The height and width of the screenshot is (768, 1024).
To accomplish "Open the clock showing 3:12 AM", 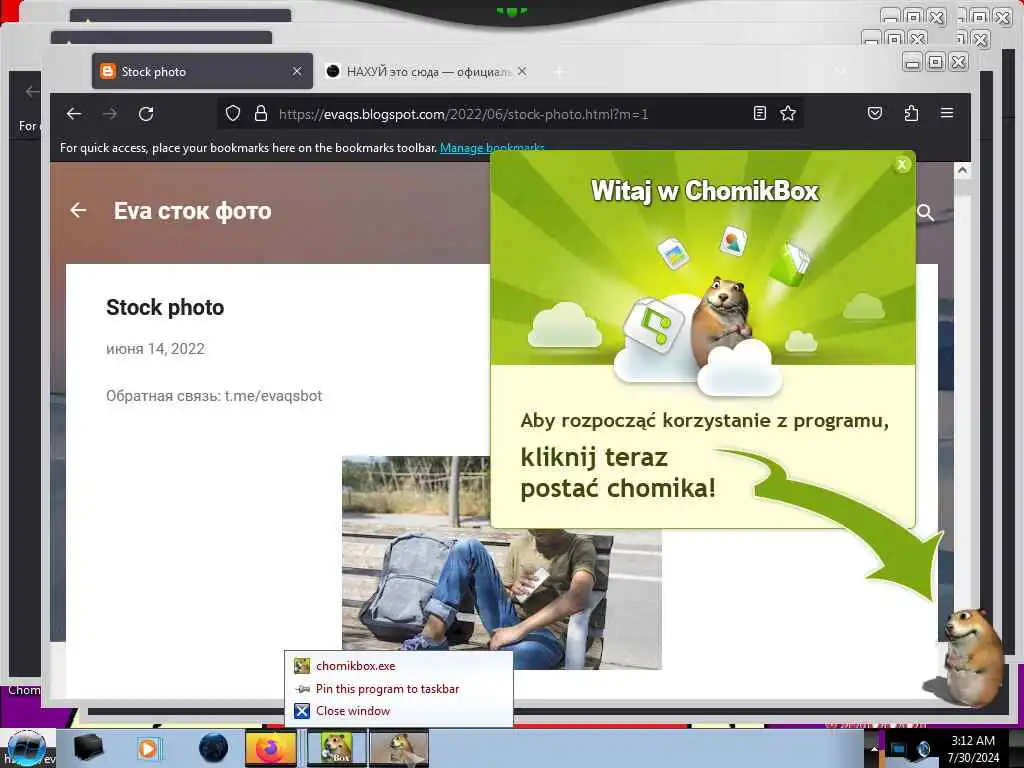I will tap(973, 749).
